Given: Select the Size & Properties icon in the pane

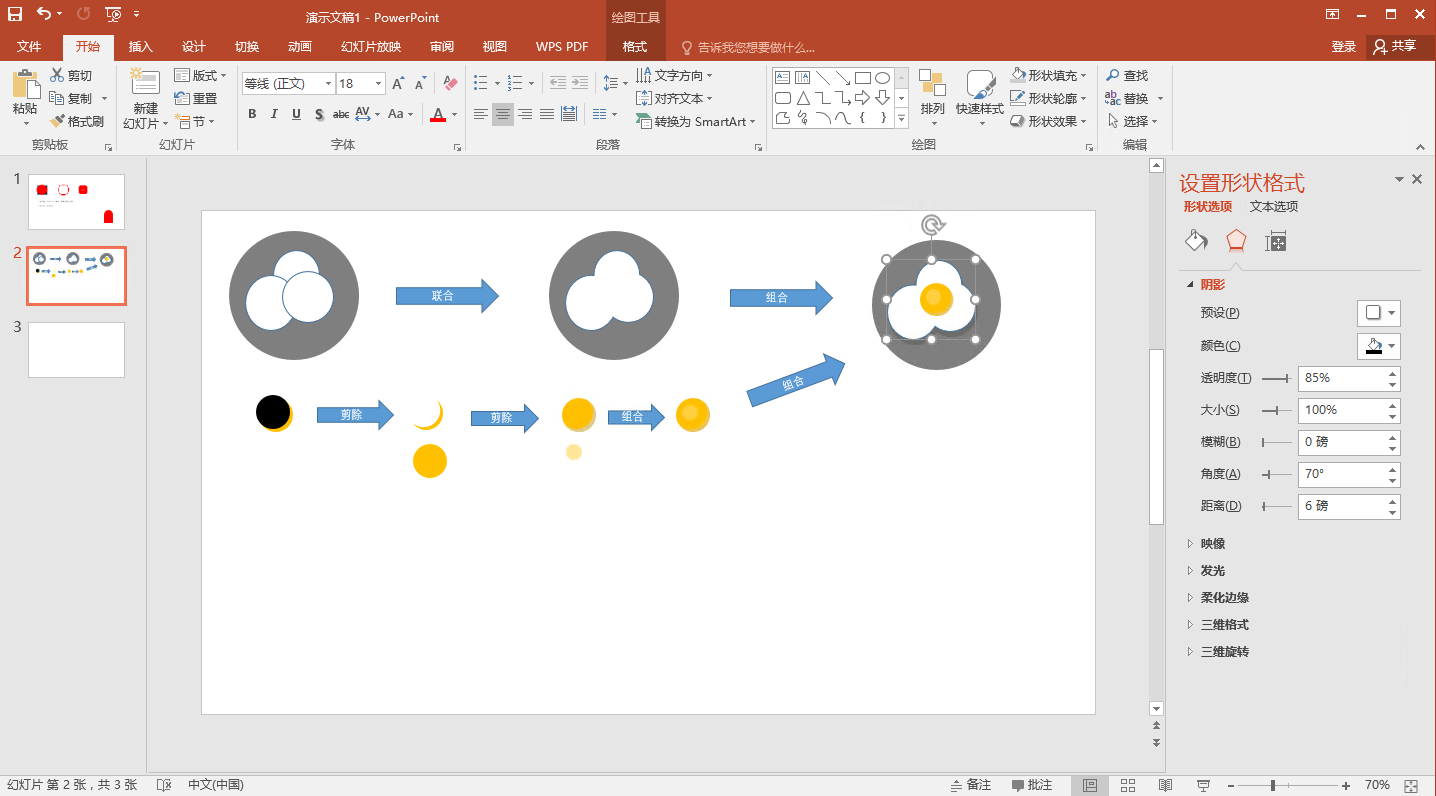Looking at the screenshot, I should pyautogui.click(x=1275, y=241).
